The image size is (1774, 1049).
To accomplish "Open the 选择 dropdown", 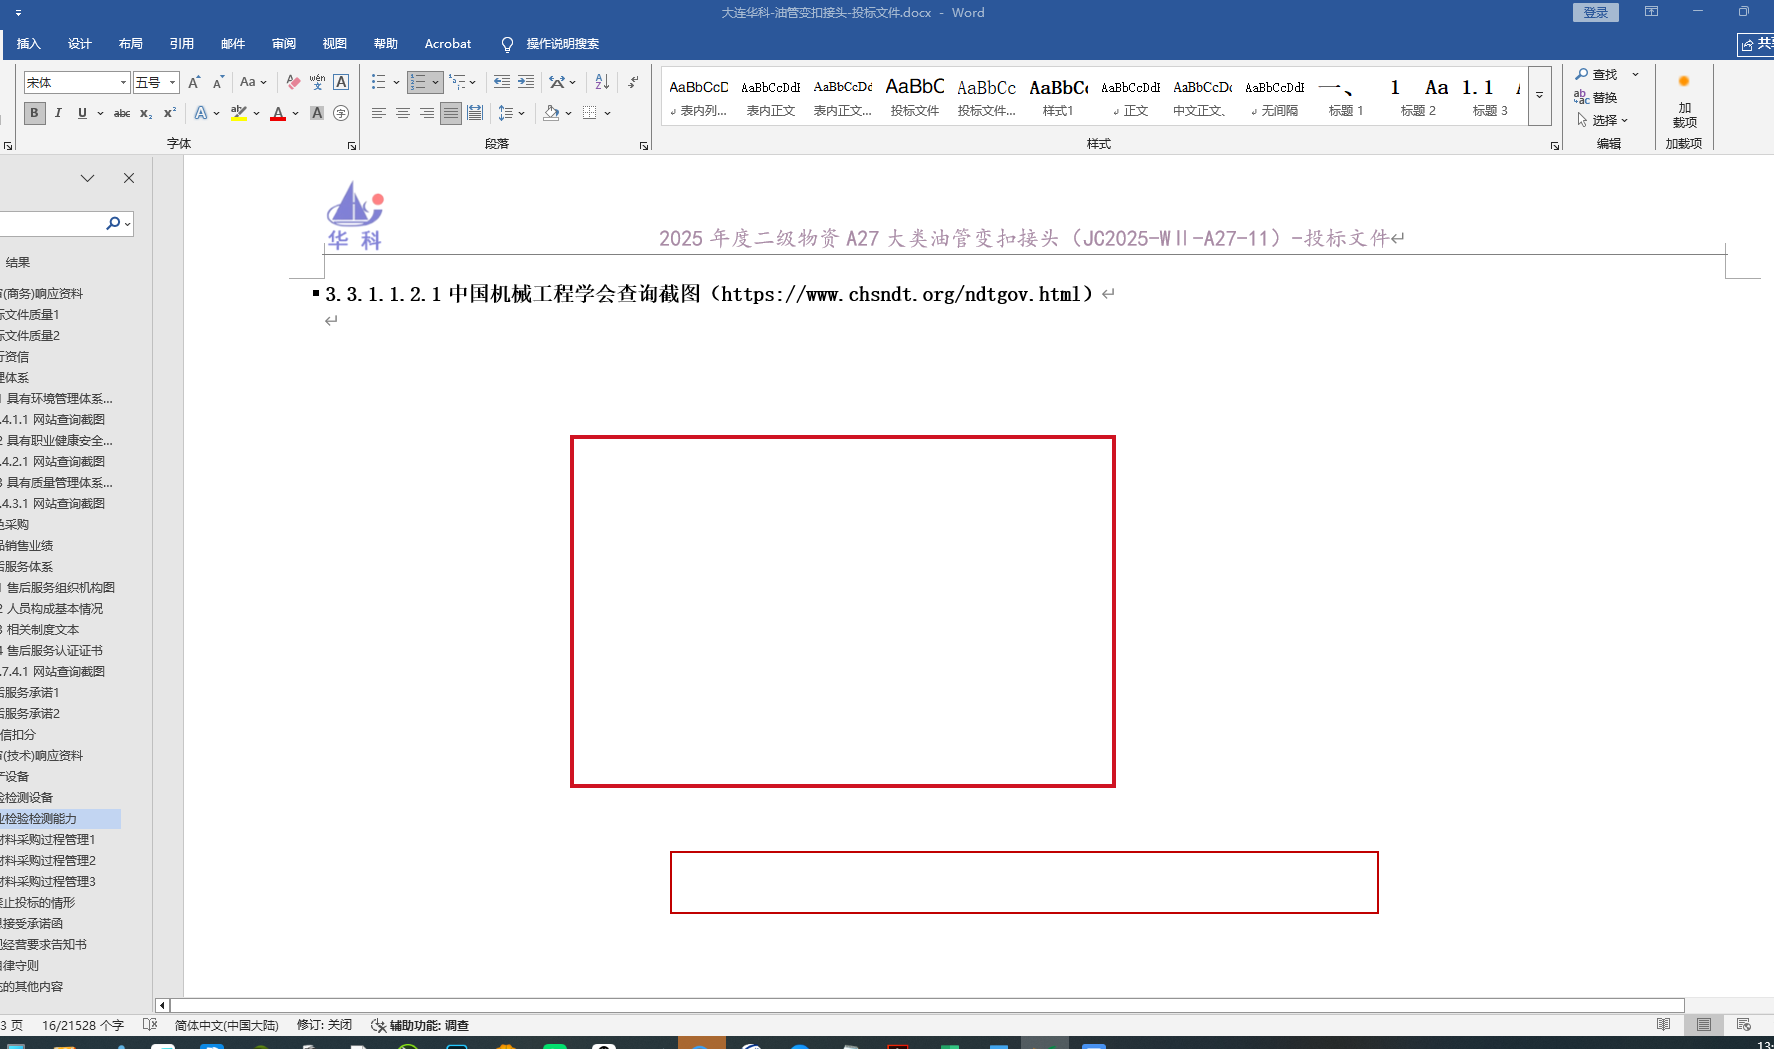I will coord(1603,120).
